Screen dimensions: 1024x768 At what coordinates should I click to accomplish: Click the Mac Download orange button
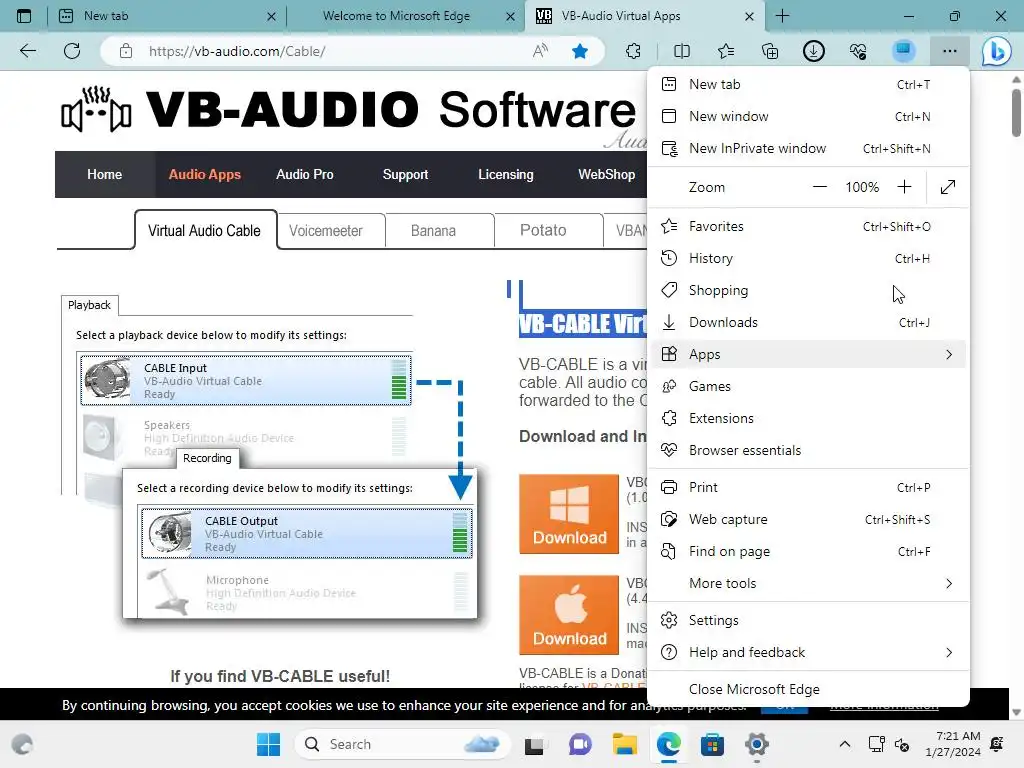[x=569, y=615]
